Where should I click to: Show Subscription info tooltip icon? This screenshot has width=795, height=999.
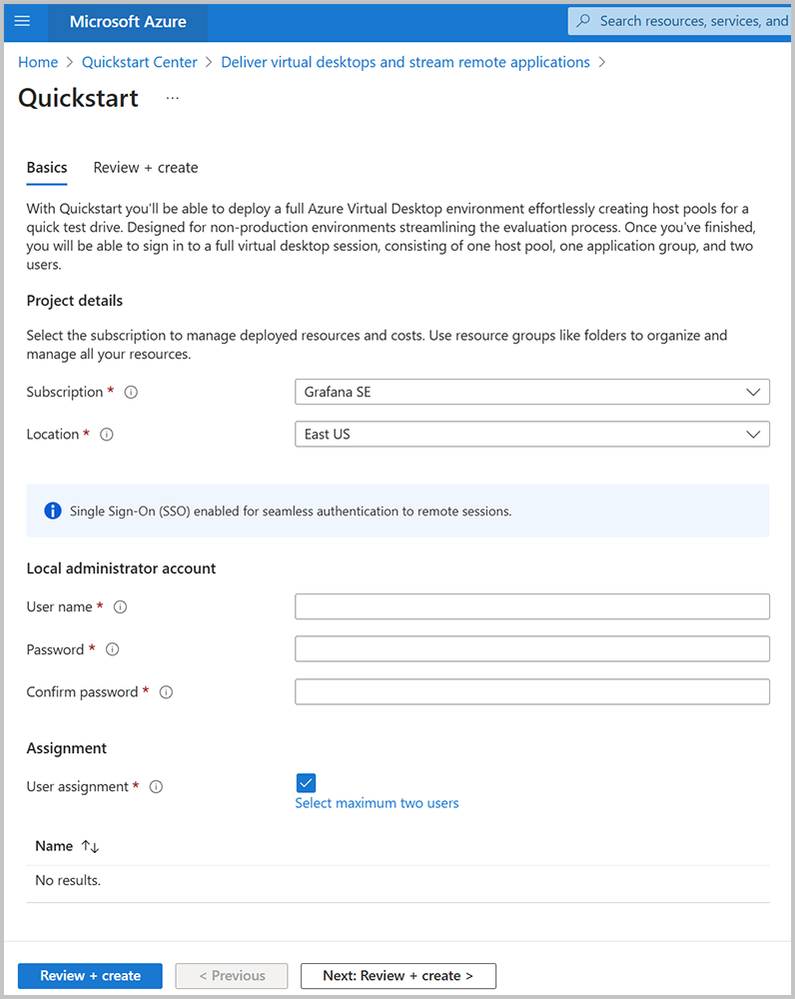click(131, 392)
